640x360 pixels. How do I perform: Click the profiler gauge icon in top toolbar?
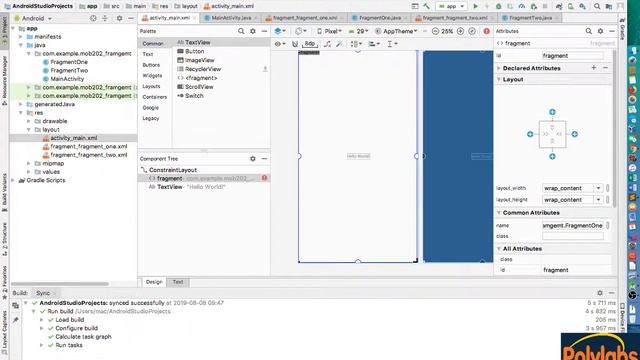(x=522, y=6)
